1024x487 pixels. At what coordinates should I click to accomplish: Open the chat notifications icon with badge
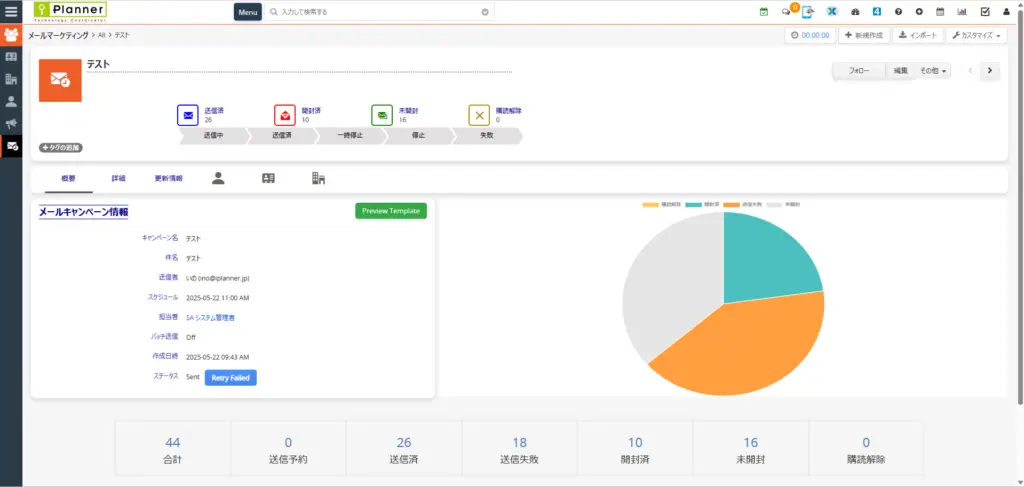[787, 12]
